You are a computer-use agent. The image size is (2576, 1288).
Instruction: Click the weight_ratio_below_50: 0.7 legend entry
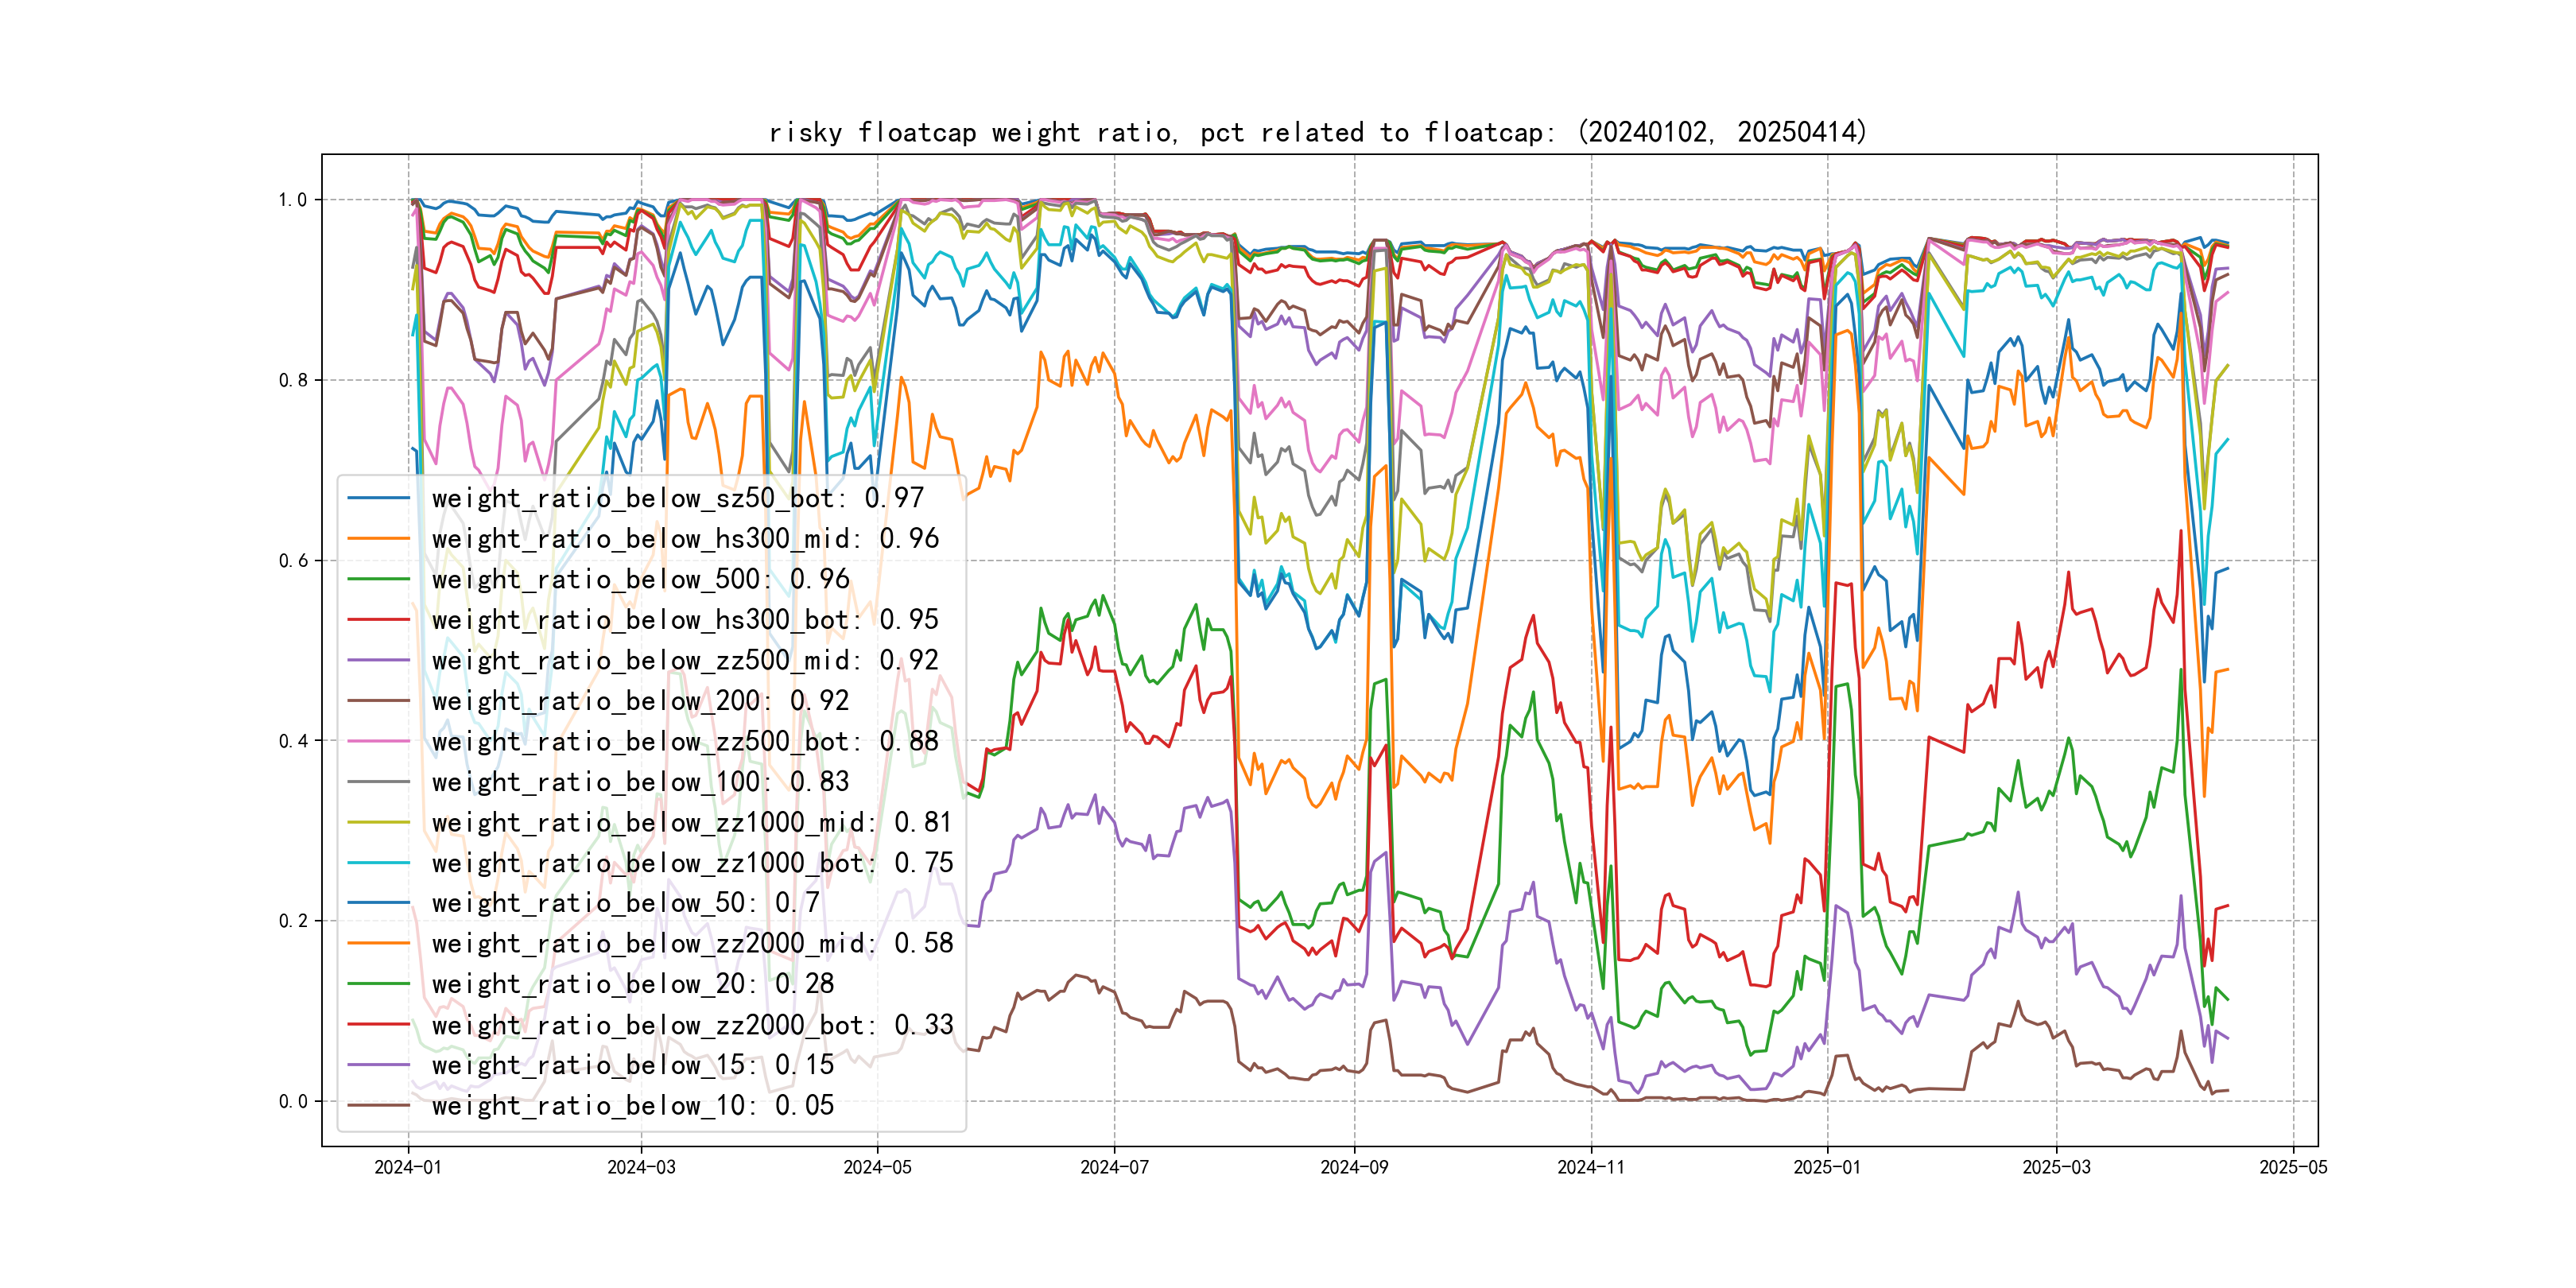[x=625, y=903]
